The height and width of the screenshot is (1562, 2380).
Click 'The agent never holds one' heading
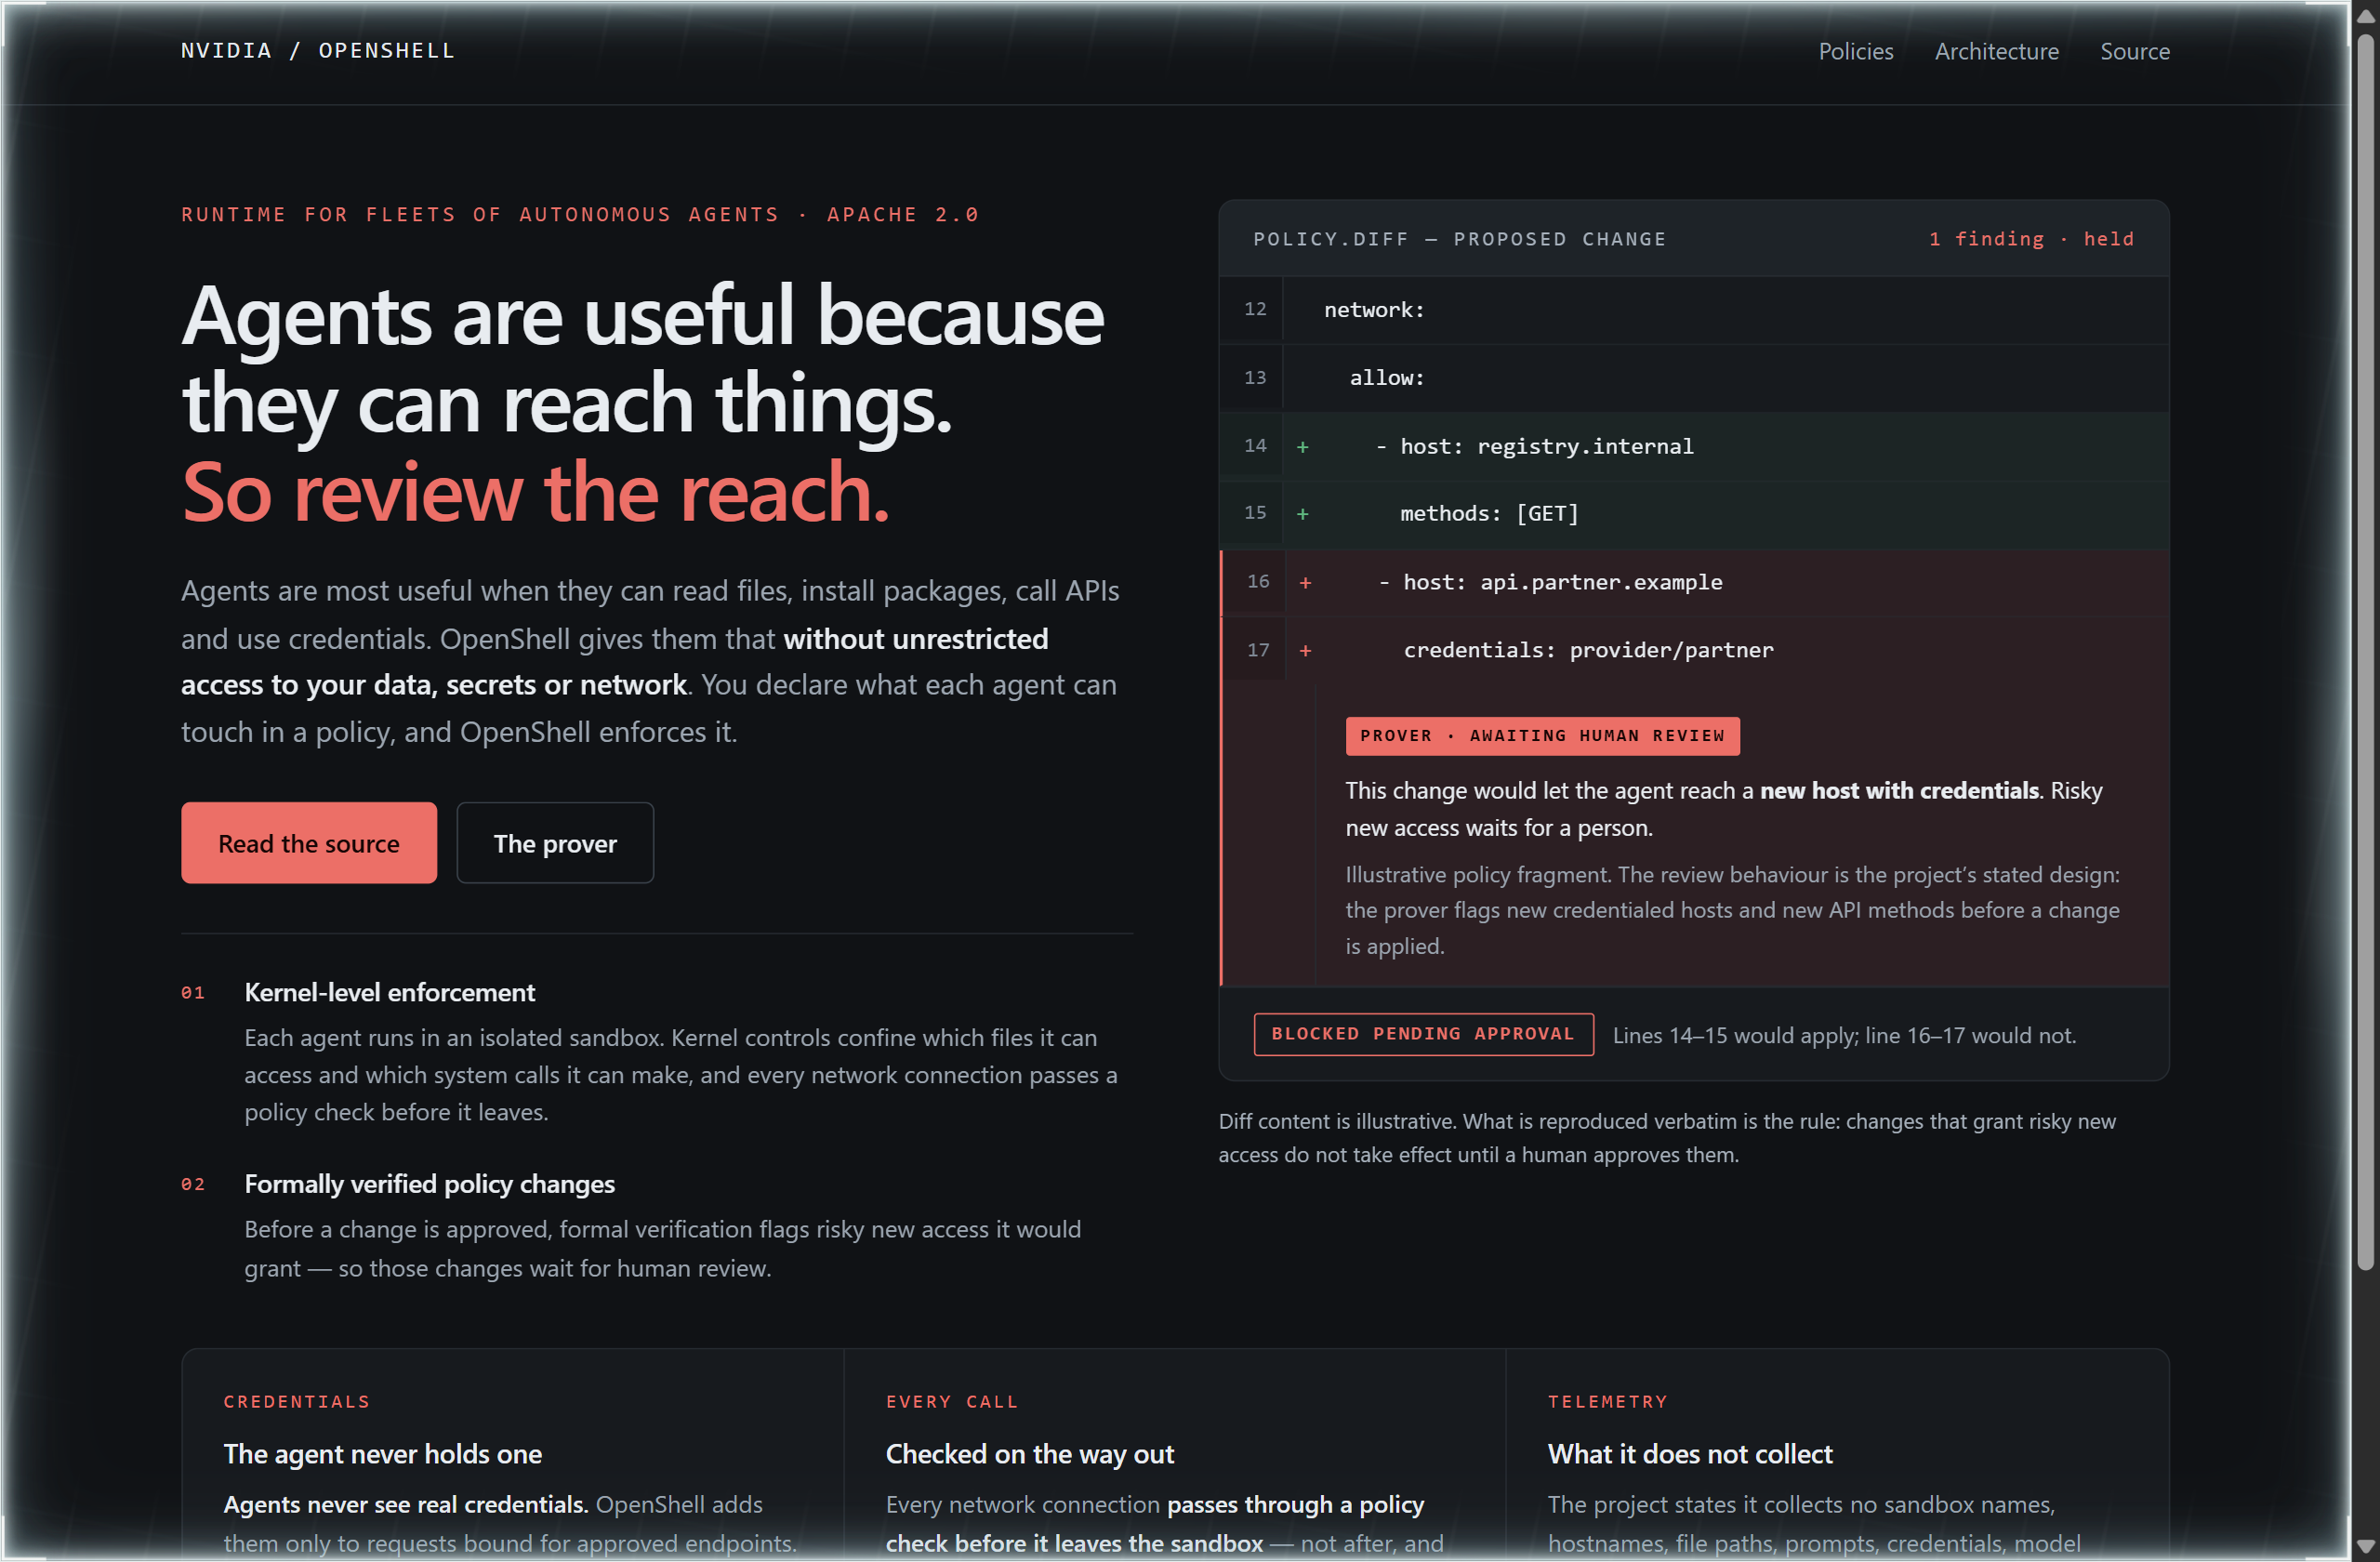click(383, 1454)
